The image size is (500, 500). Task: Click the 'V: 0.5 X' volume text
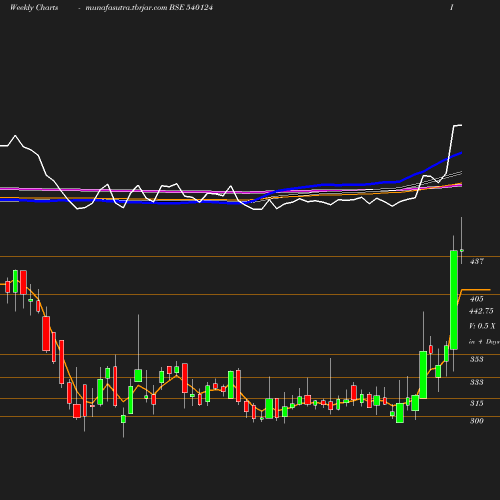[x=482, y=326]
